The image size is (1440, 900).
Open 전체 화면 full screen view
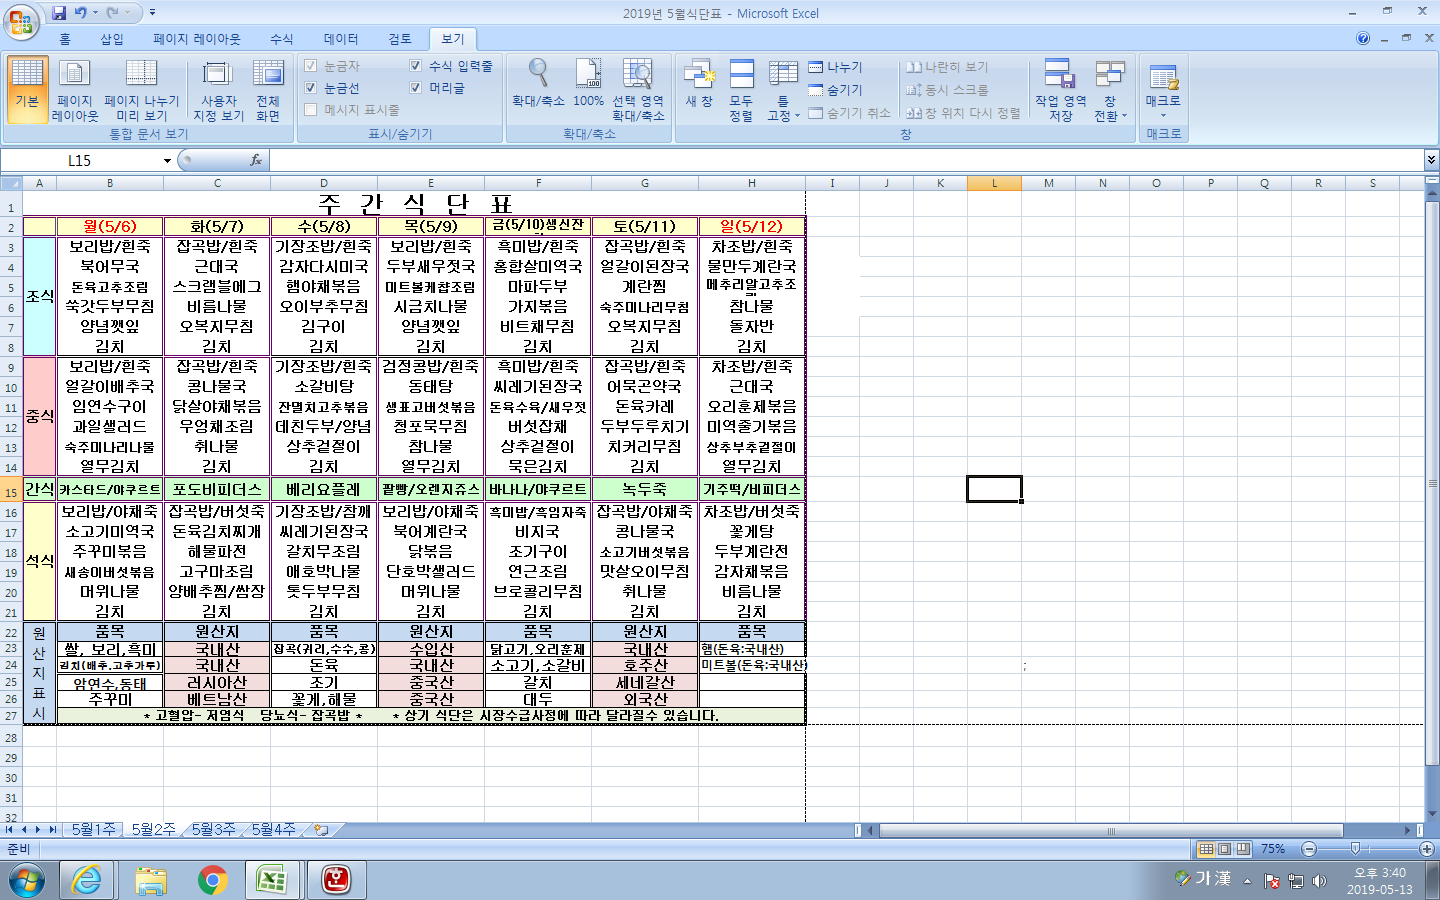[267, 90]
